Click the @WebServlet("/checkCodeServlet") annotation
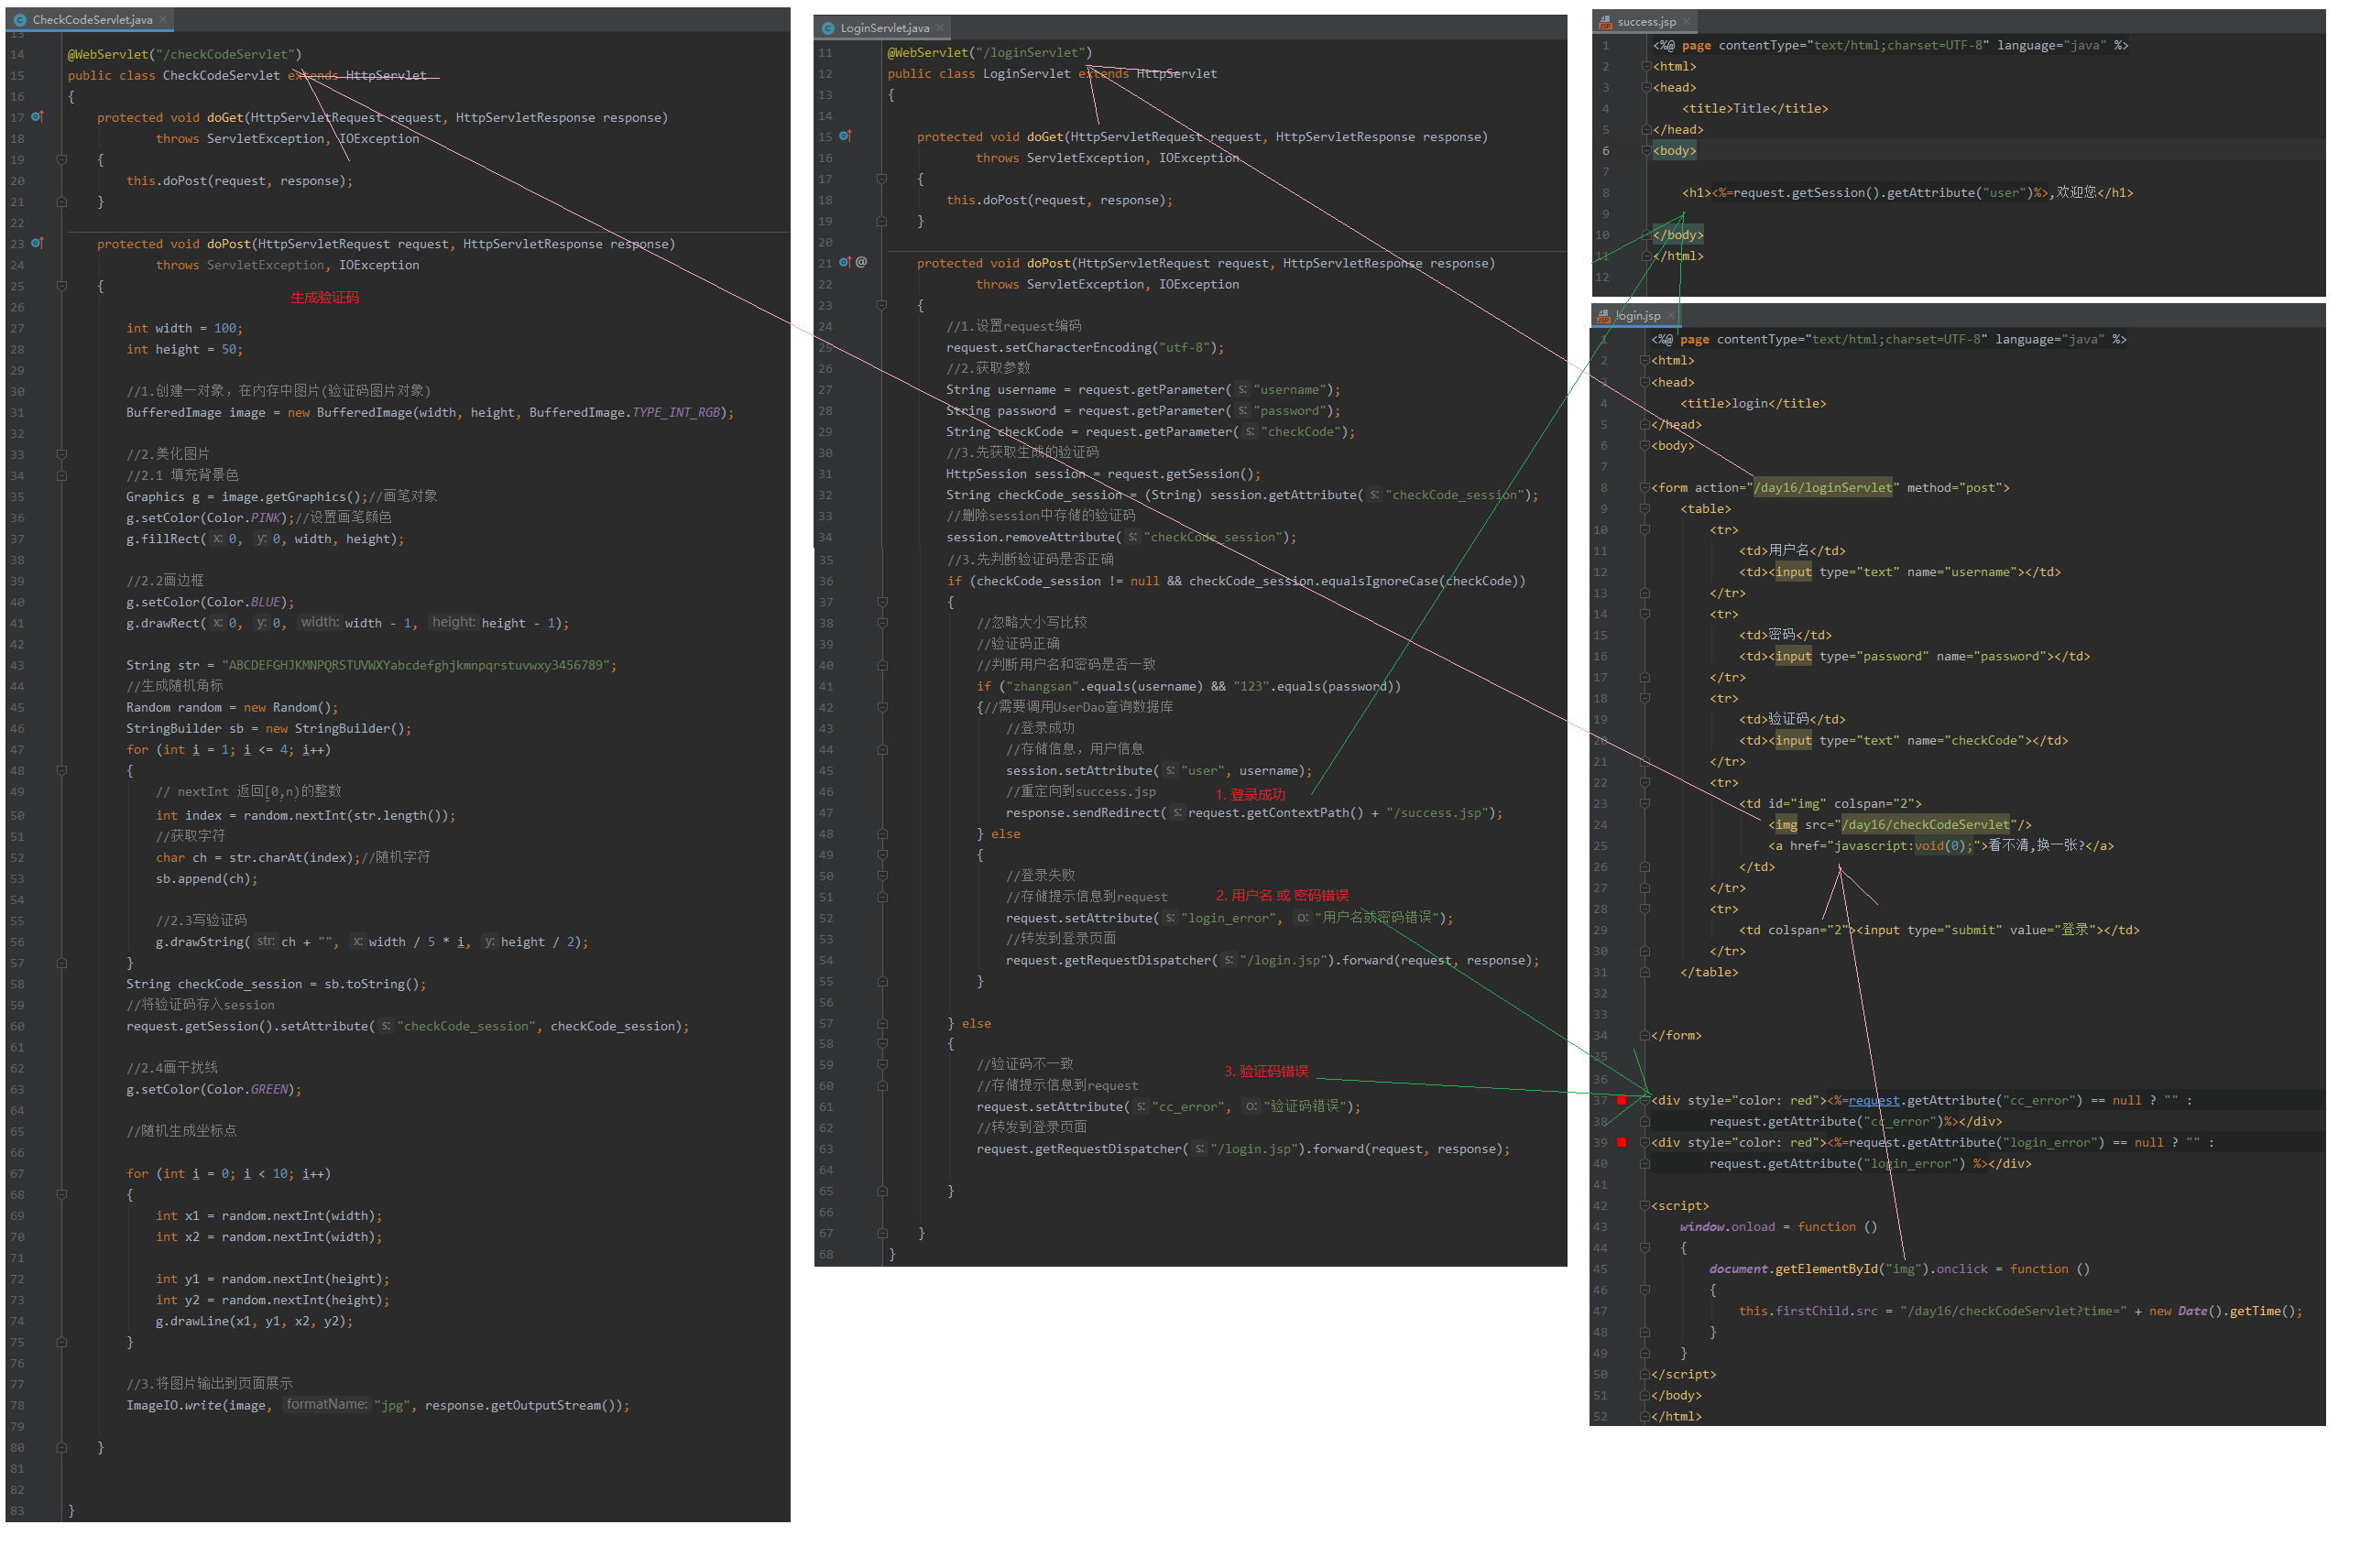The image size is (2360, 1568). [184, 54]
